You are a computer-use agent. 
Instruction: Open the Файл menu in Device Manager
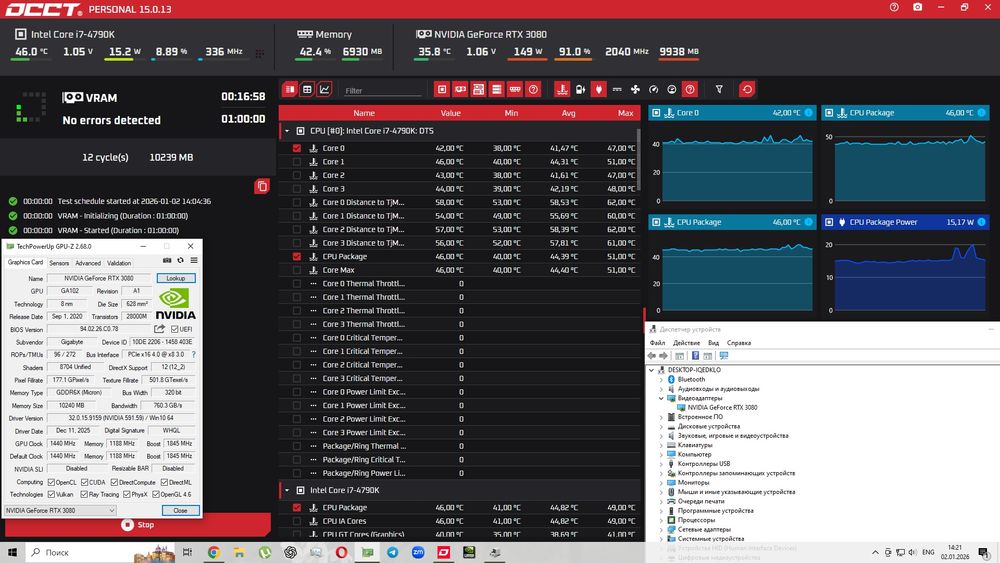click(x=658, y=343)
